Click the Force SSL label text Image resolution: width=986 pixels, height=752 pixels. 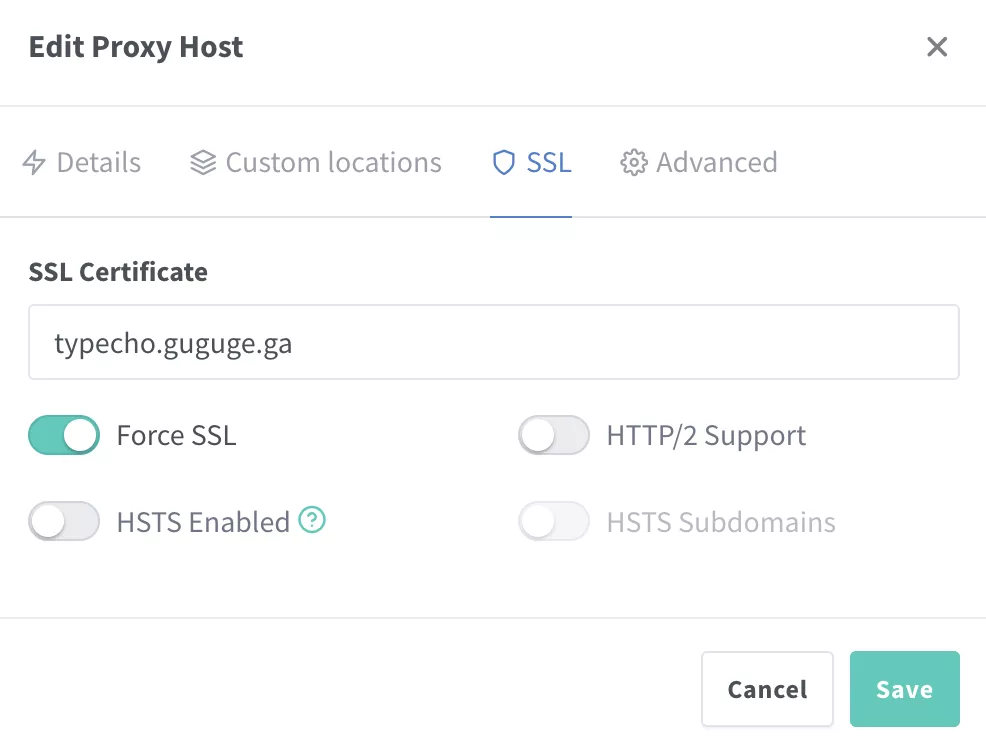click(176, 436)
